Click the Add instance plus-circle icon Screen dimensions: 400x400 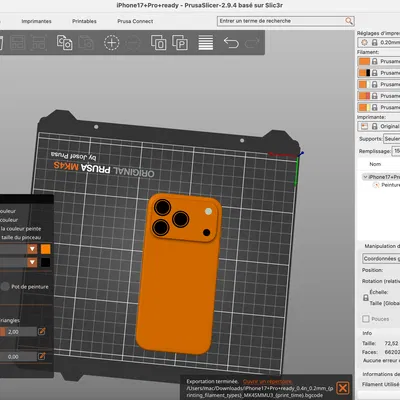[111, 43]
